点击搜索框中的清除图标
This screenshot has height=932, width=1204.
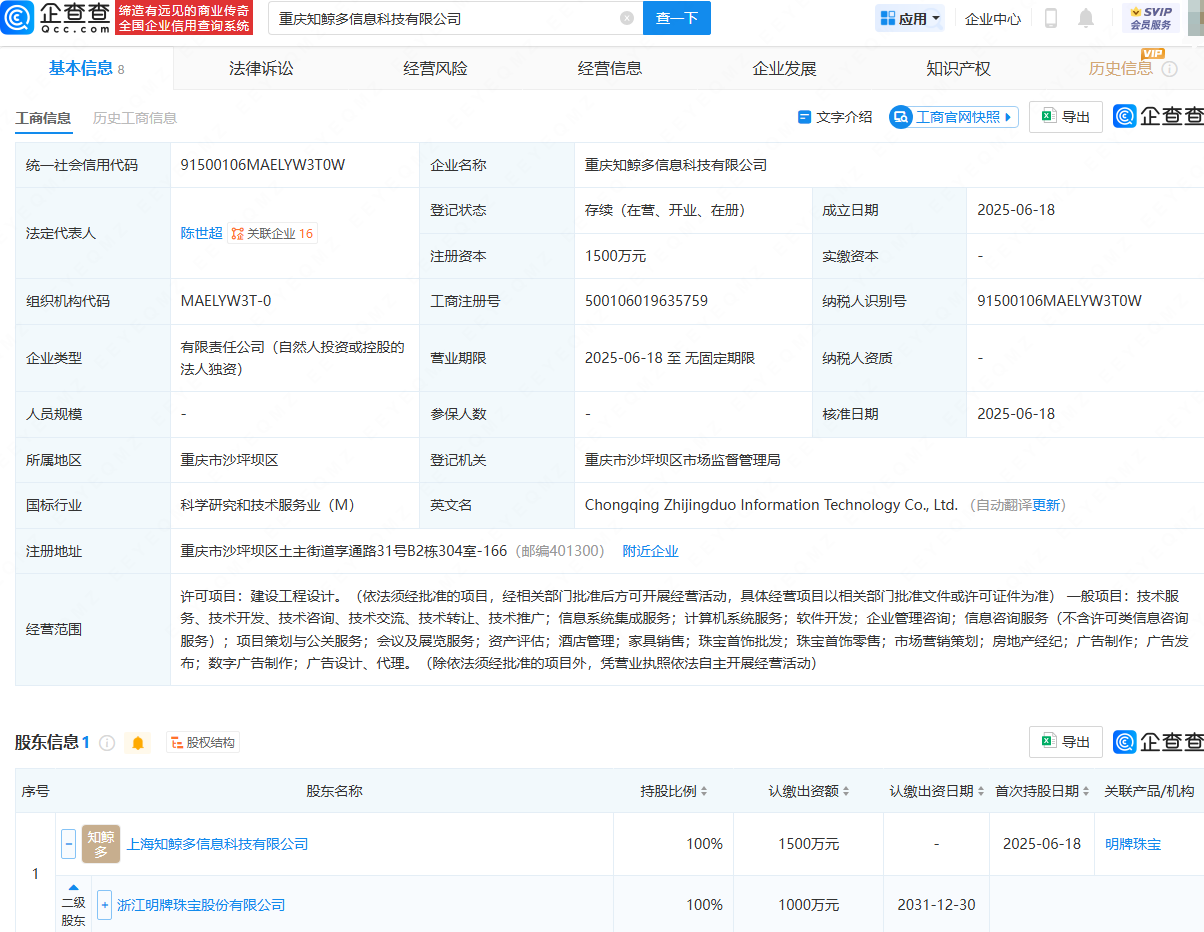pos(626,18)
